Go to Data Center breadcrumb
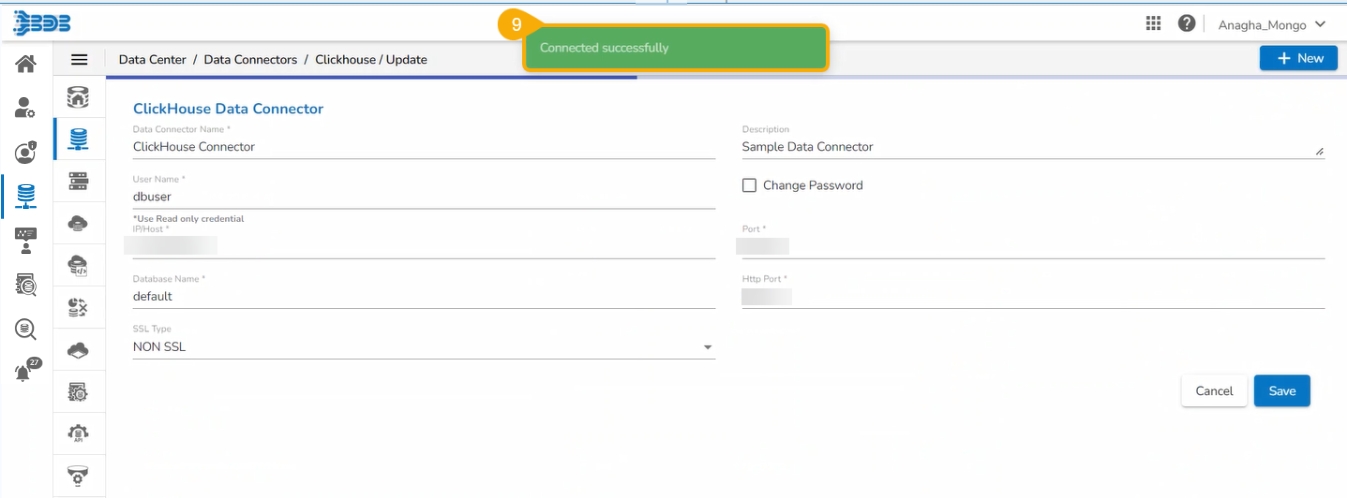Screen dimensions: 1347x498 coord(152,60)
